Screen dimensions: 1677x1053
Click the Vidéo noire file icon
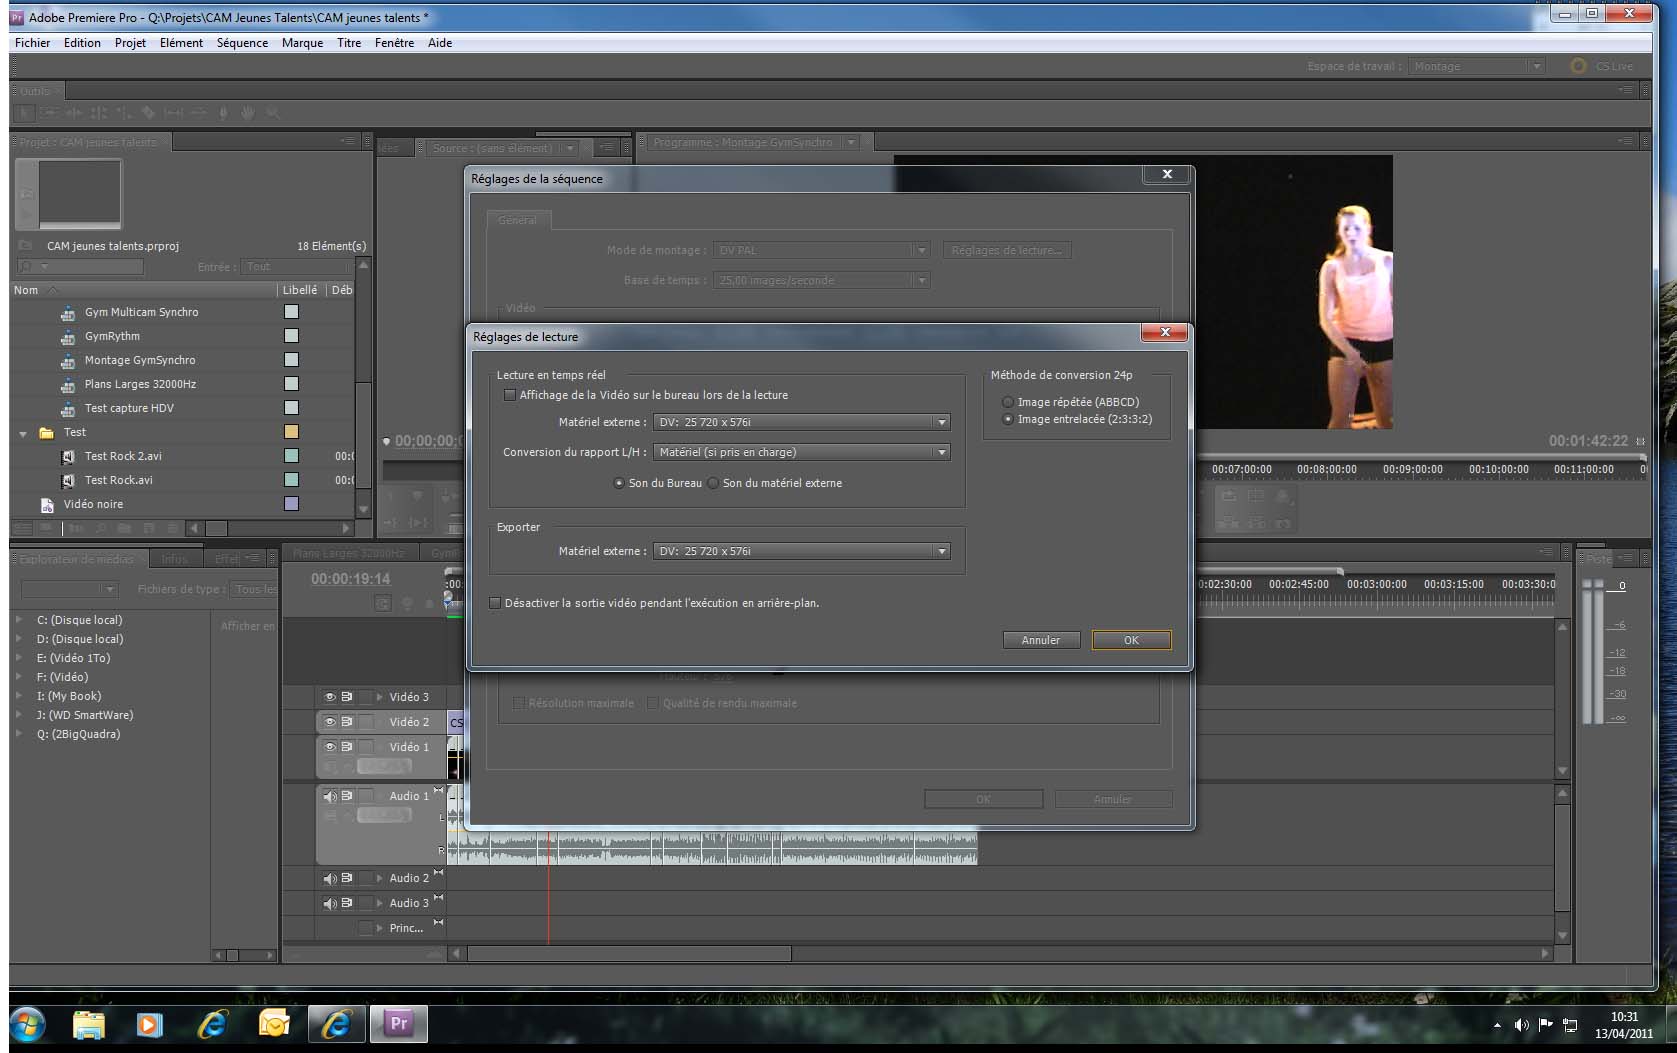pyautogui.click(x=46, y=505)
